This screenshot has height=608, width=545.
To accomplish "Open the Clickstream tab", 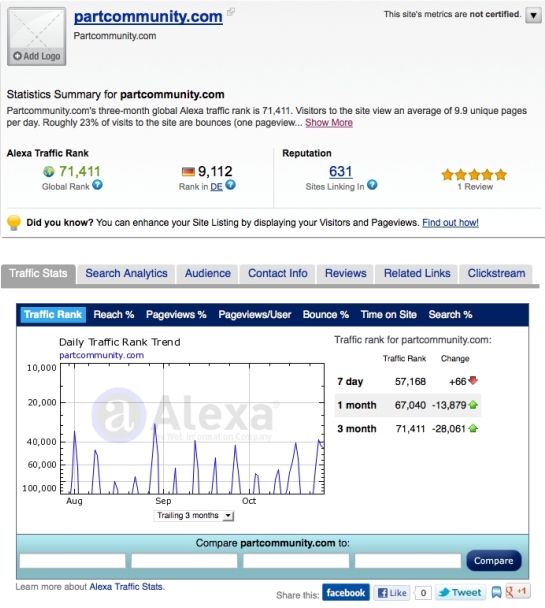I will click(x=496, y=273).
